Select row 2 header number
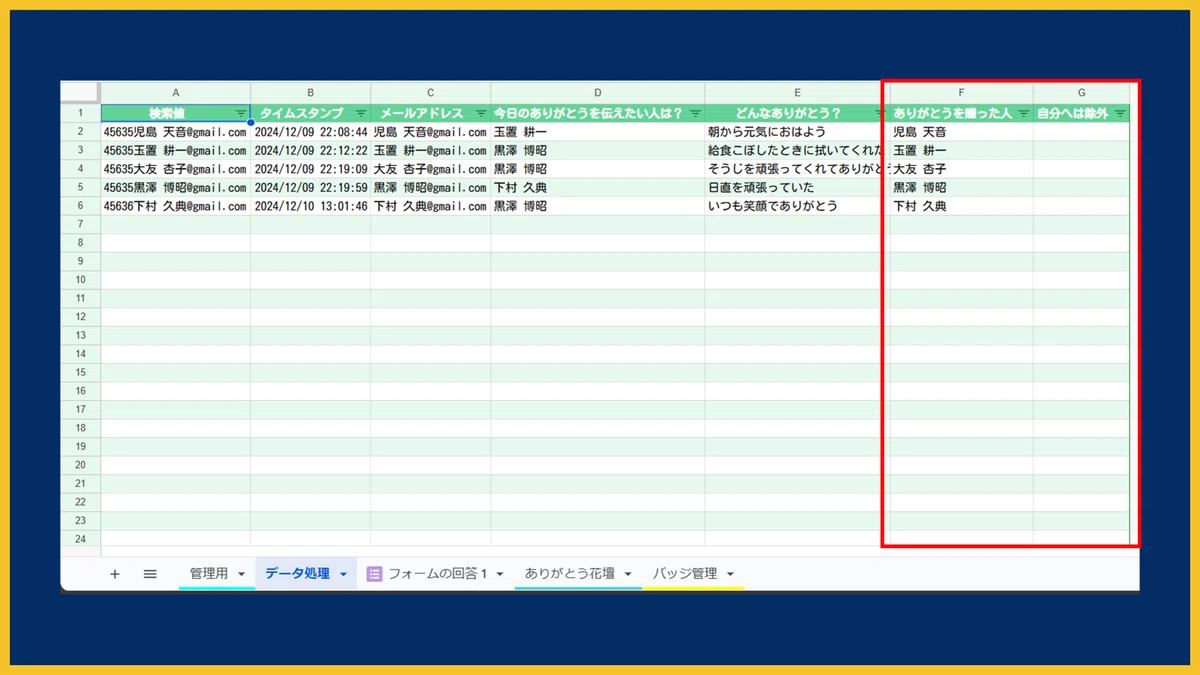This screenshot has height=675, width=1200. 80,131
